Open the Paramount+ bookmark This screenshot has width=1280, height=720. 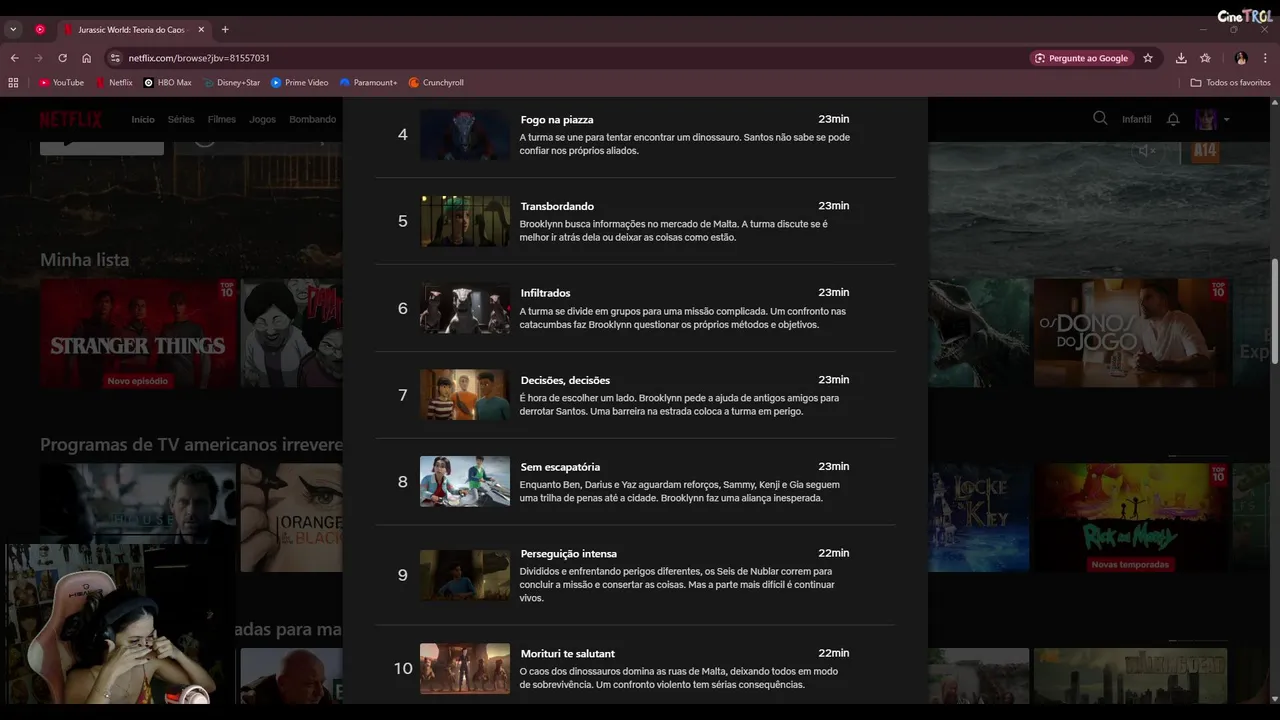pyautogui.click(x=368, y=83)
